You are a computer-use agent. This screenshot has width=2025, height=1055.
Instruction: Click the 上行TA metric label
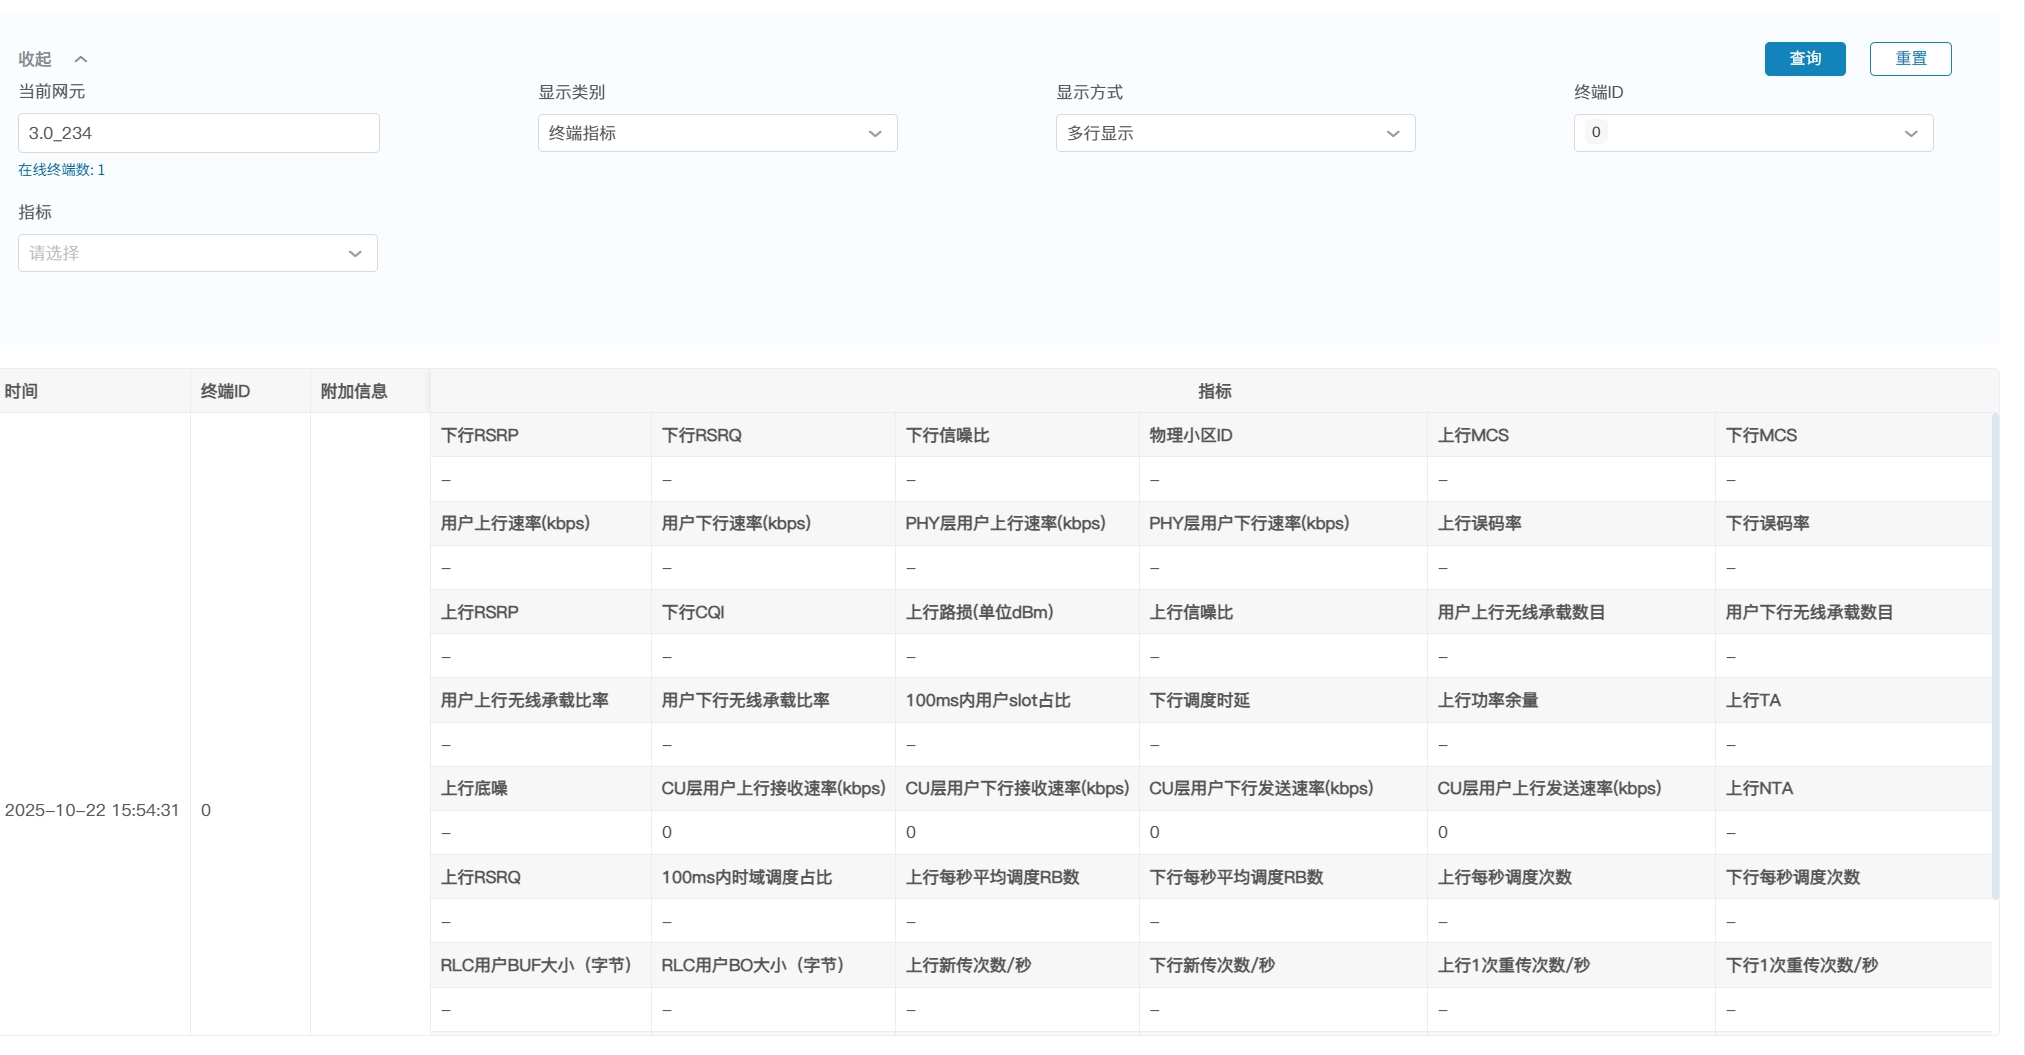[1752, 700]
